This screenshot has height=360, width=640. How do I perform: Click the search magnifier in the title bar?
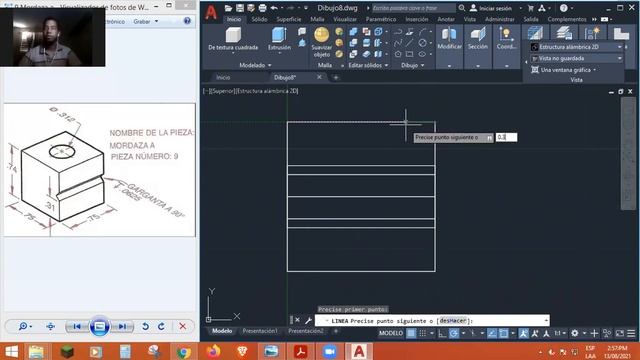(462, 8)
